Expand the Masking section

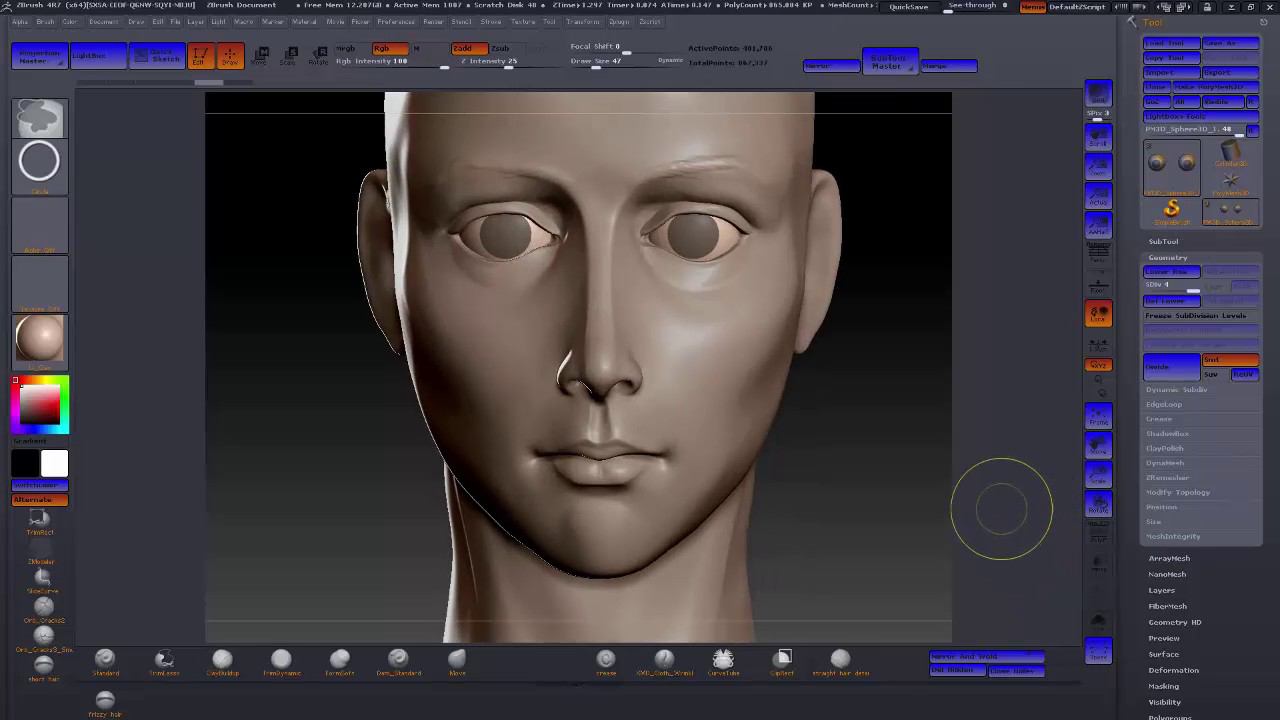click(x=1163, y=686)
